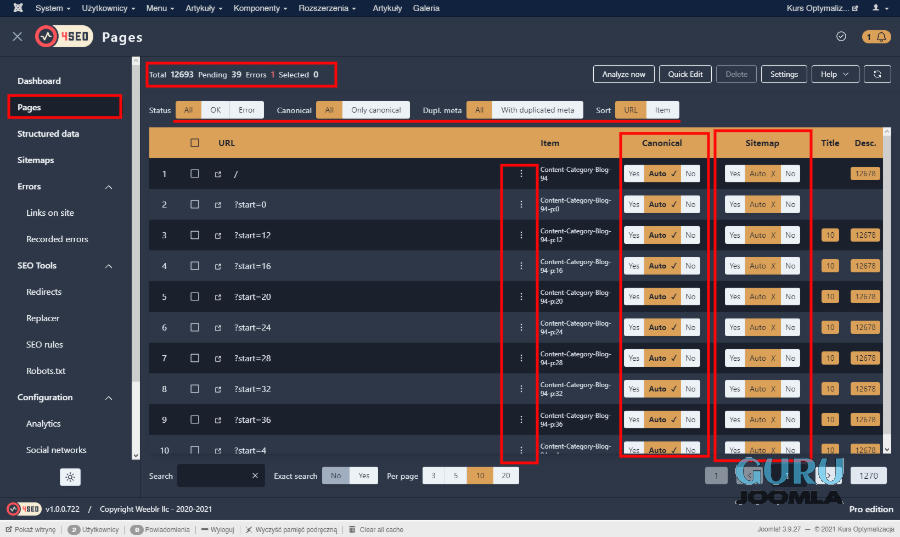Click the refresh icon button near Help
Image resolution: width=900 pixels, height=537 pixels.
coord(877,75)
